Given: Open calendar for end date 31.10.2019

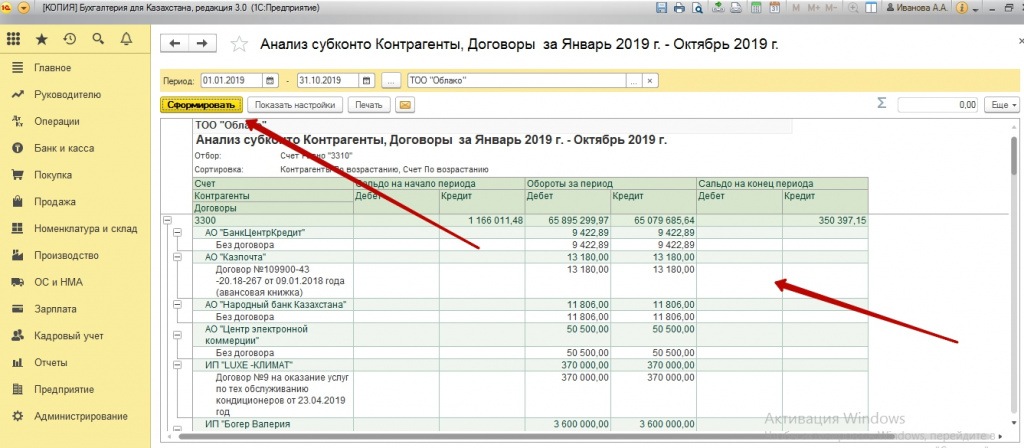Looking at the screenshot, I should 366,81.
